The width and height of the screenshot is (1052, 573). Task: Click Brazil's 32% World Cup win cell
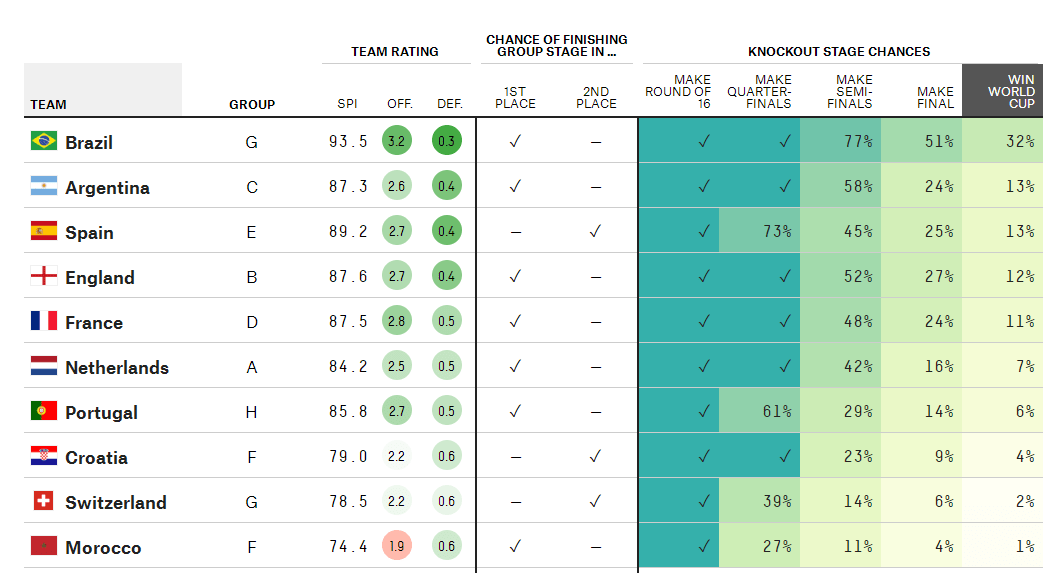pyautogui.click(x=1002, y=141)
